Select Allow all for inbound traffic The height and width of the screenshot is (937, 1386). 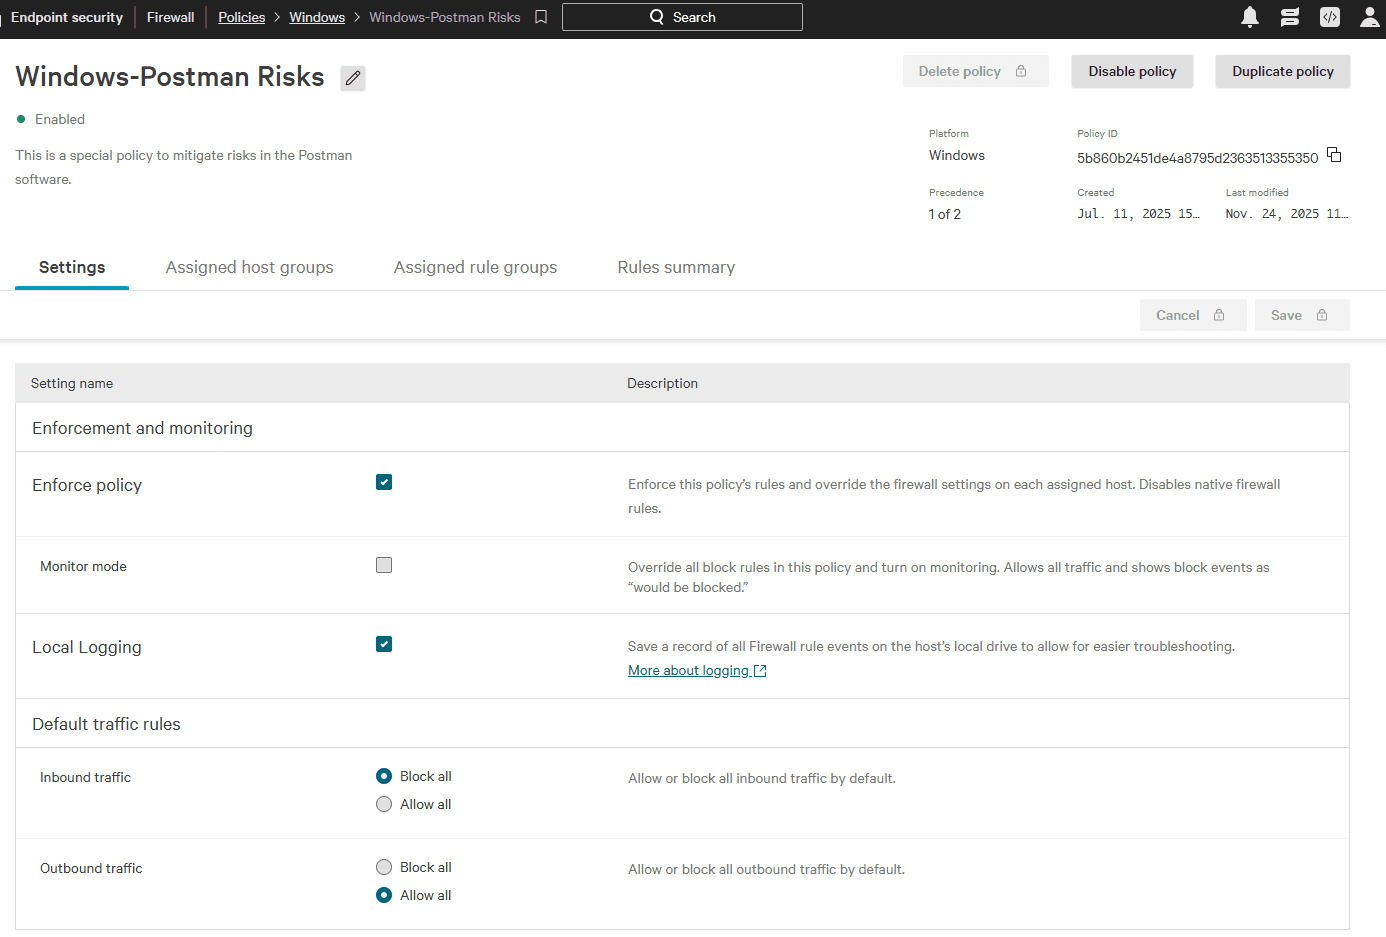(x=384, y=803)
